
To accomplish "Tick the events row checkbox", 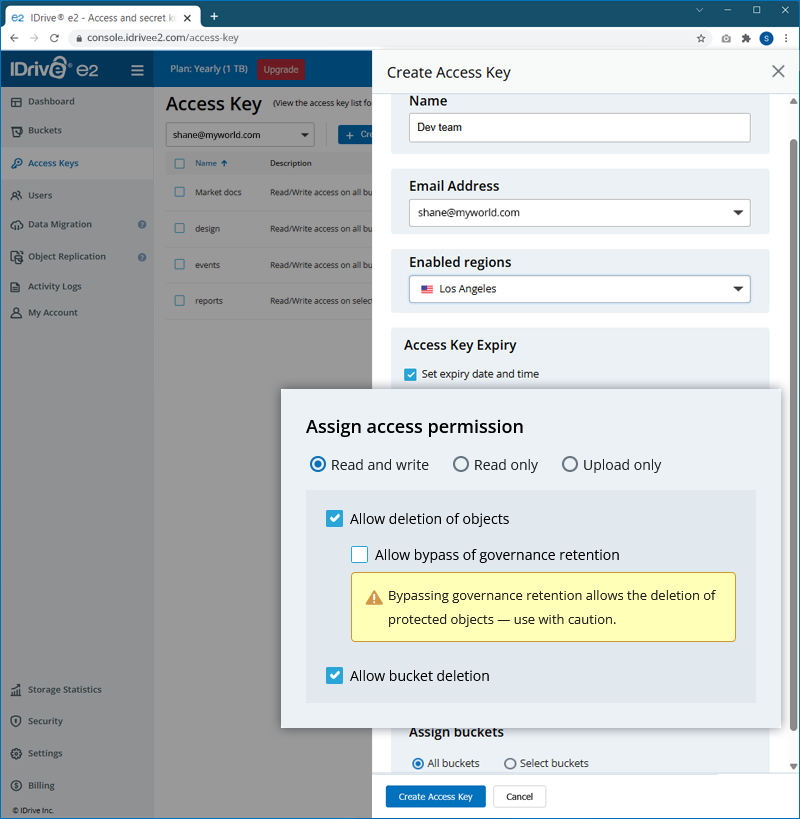I will click(x=180, y=264).
